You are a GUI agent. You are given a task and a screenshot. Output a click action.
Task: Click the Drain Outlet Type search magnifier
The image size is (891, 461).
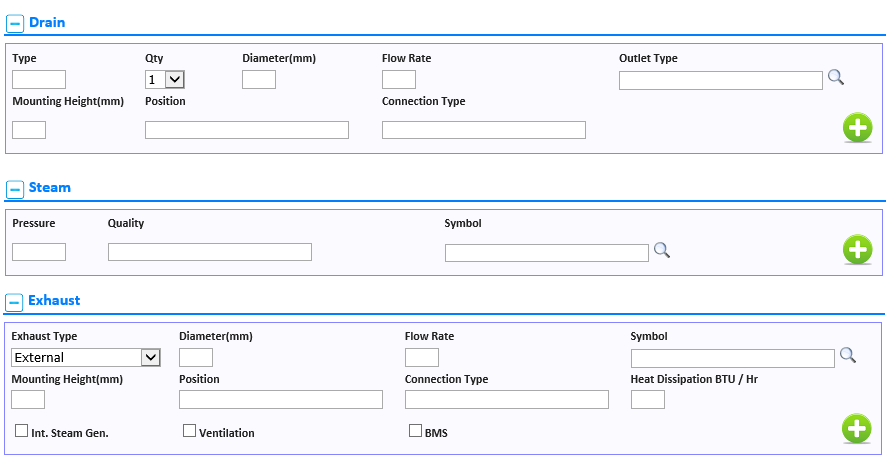point(835,77)
